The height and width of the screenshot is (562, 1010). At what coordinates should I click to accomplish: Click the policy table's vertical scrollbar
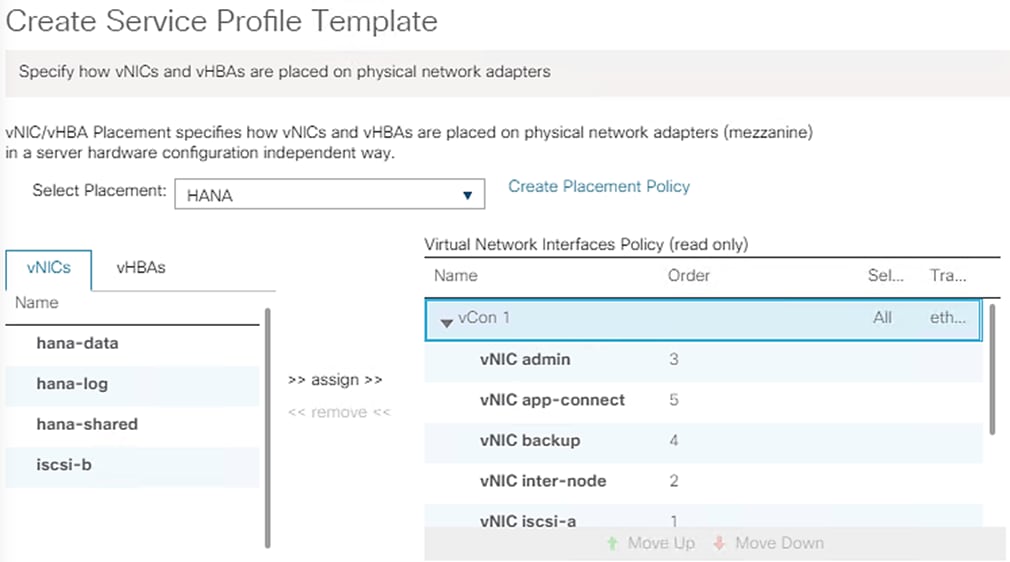click(992, 370)
